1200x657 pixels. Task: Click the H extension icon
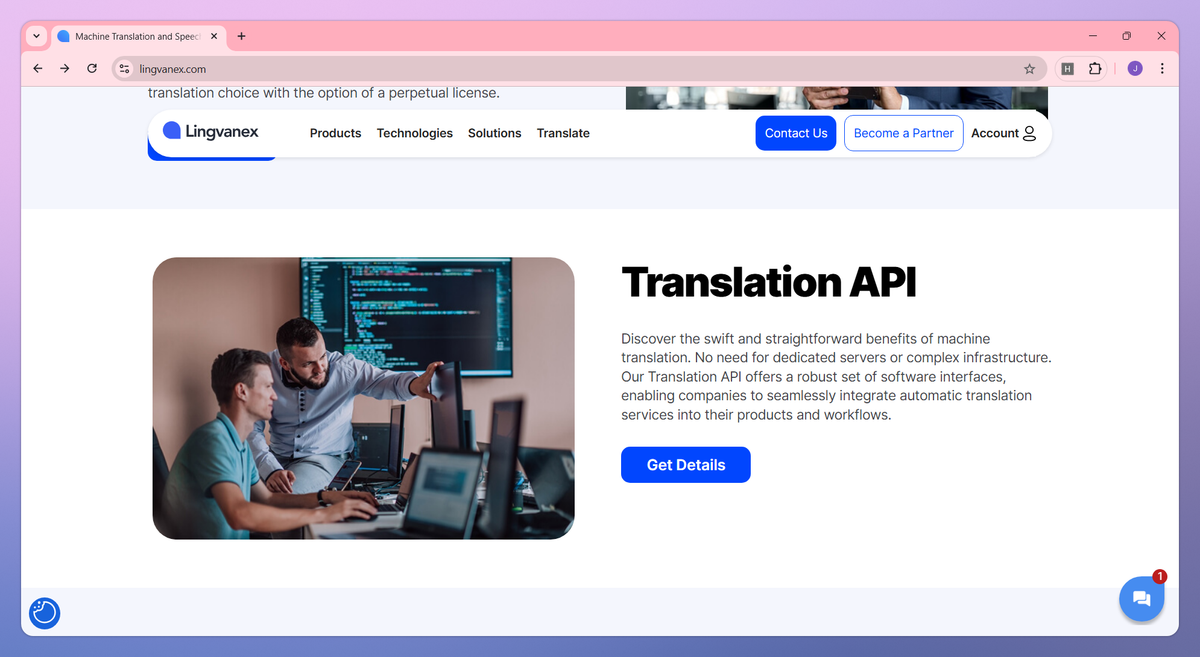coord(1067,69)
